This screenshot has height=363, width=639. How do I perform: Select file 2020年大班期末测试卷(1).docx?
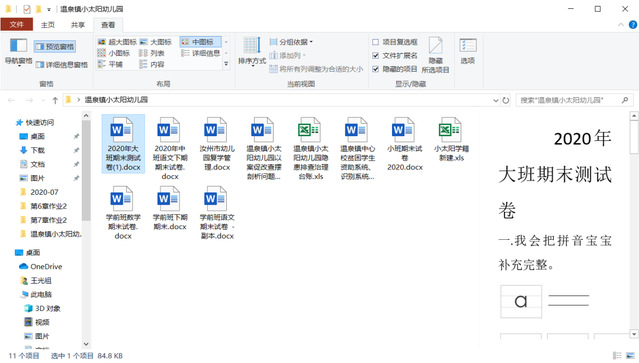123,144
